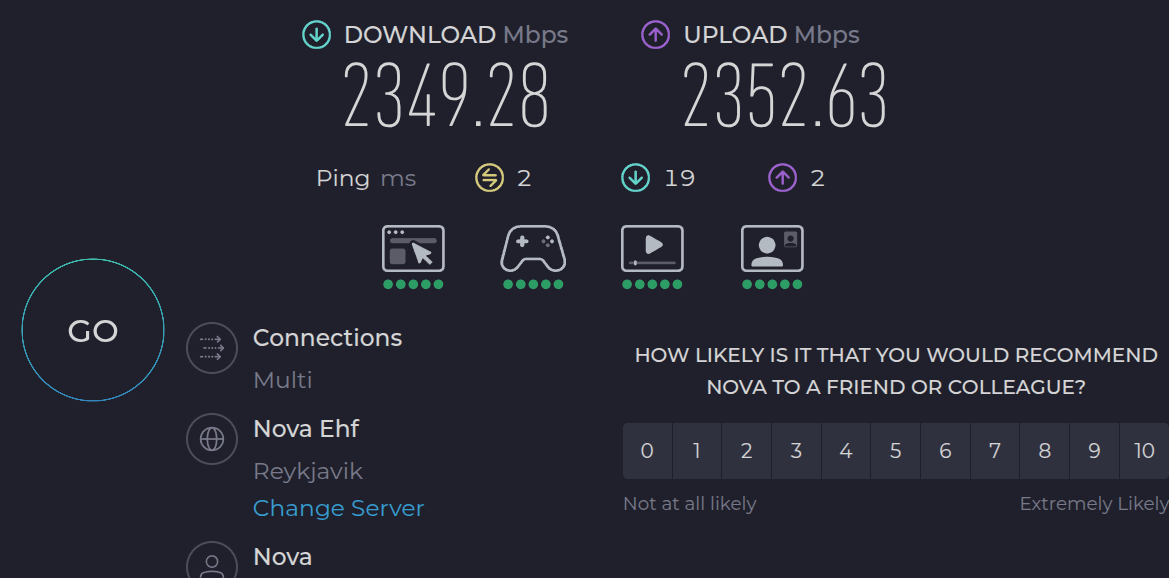Click the Connections arrows icon
Image resolution: width=1169 pixels, height=578 pixels.
(x=212, y=348)
